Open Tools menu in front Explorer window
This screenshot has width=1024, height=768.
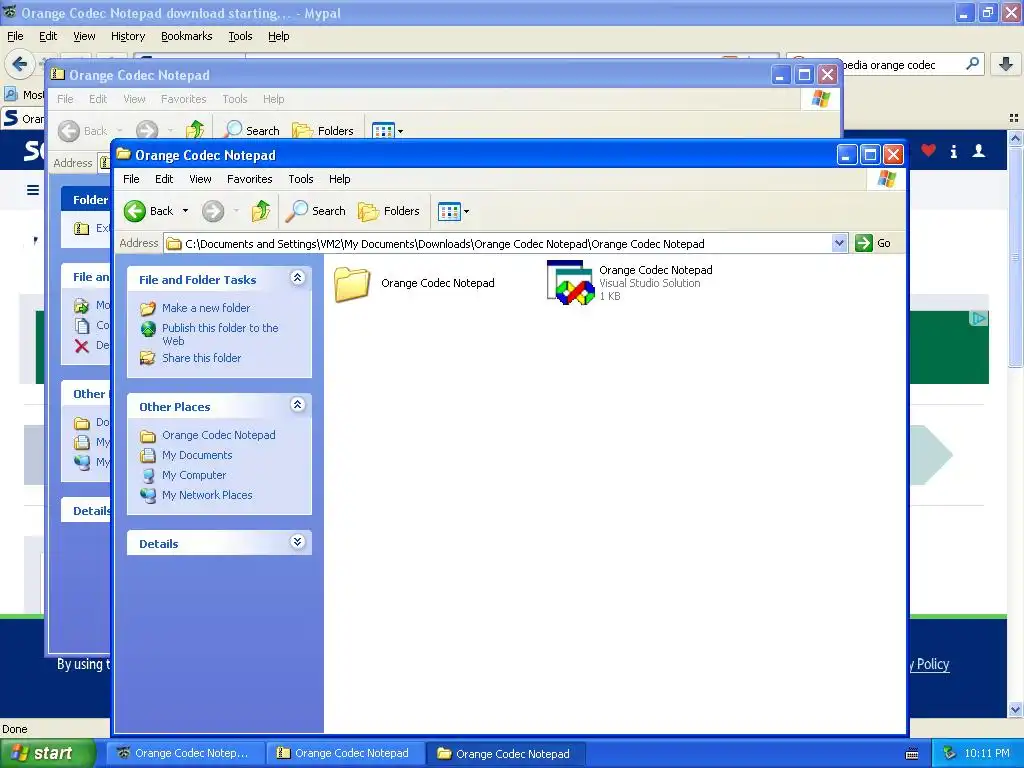300,179
